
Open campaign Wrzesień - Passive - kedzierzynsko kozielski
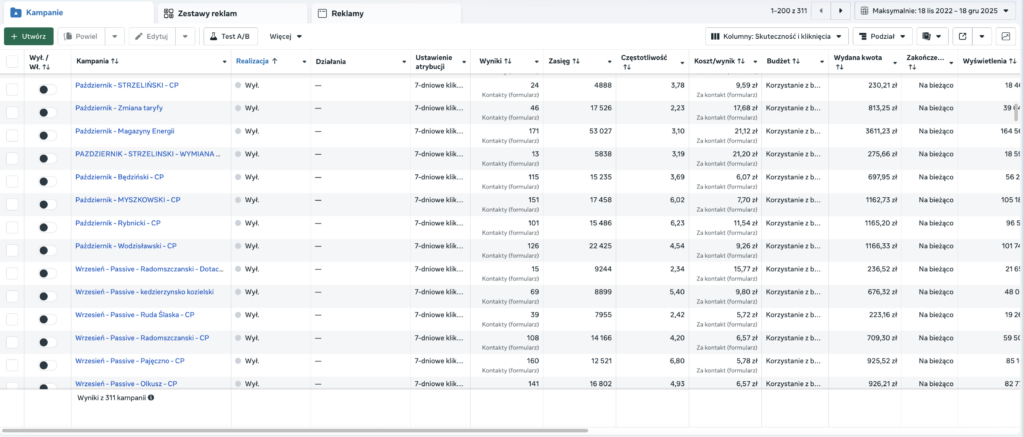144,291
